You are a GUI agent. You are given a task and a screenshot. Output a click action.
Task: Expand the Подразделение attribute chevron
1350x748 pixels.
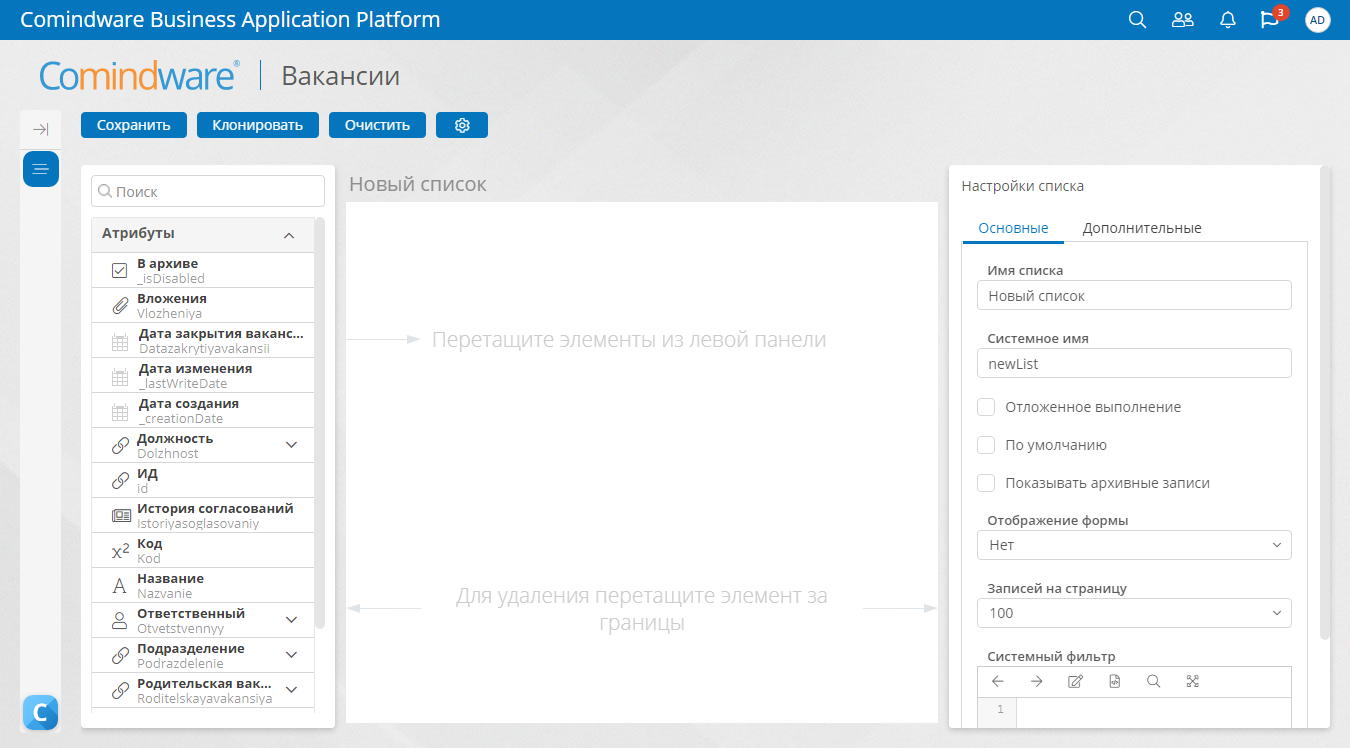click(292, 655)
